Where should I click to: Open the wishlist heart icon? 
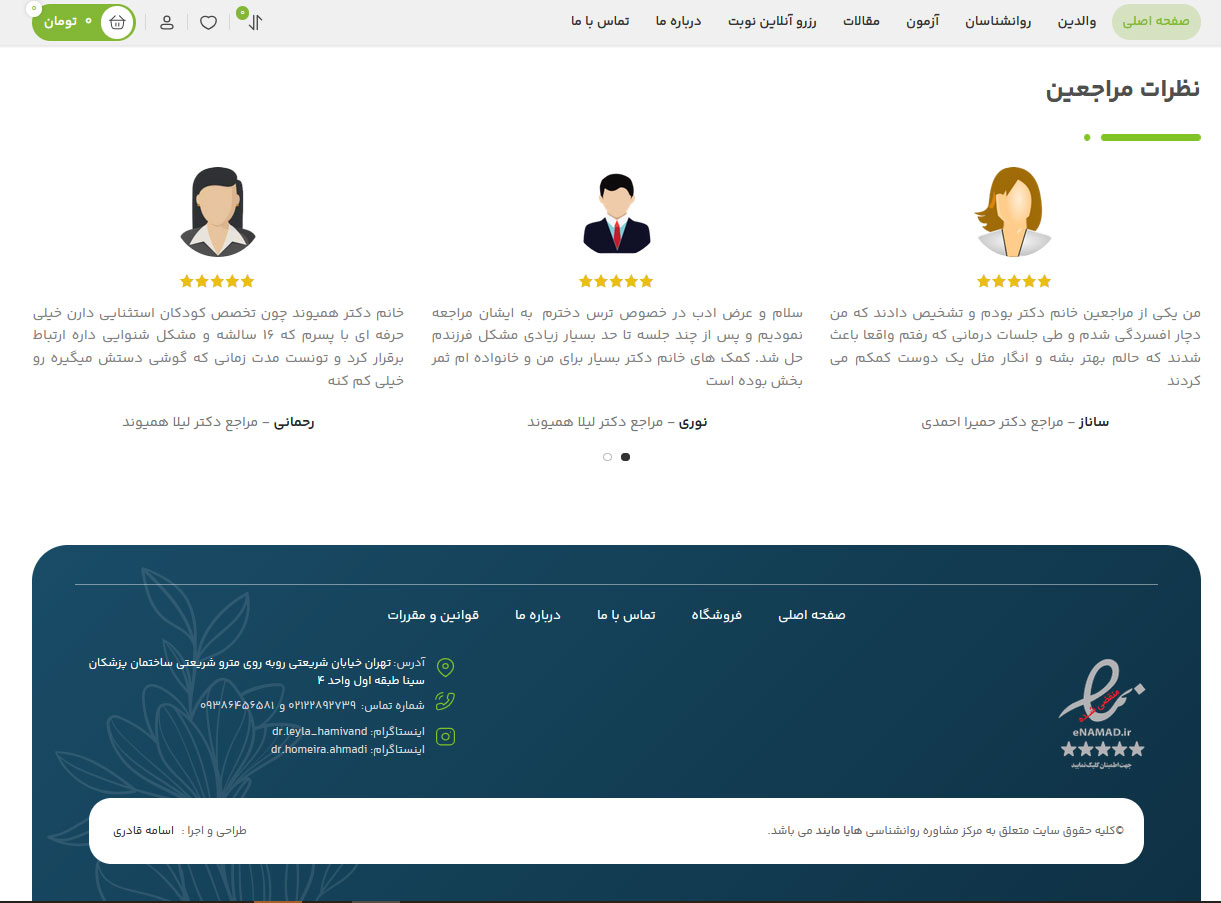pos(208,22)
